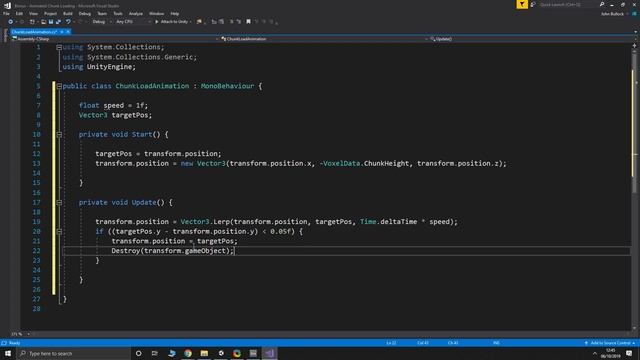Screen dimensions: 640x360
Task: Open the Debug menu
Action: [84, 13]
